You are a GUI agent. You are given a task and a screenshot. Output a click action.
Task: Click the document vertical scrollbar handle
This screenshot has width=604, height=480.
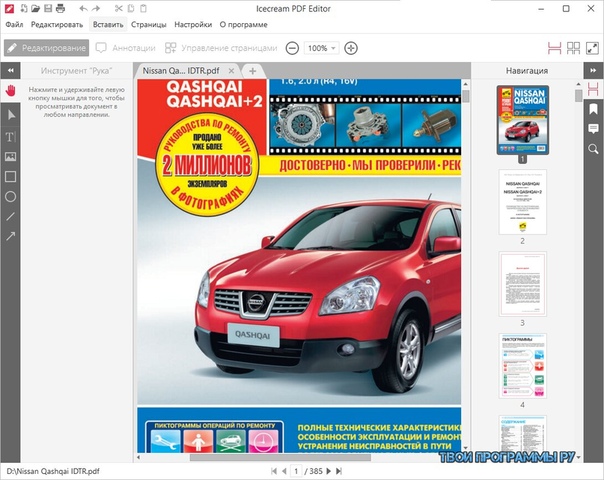tap(466, 96)
